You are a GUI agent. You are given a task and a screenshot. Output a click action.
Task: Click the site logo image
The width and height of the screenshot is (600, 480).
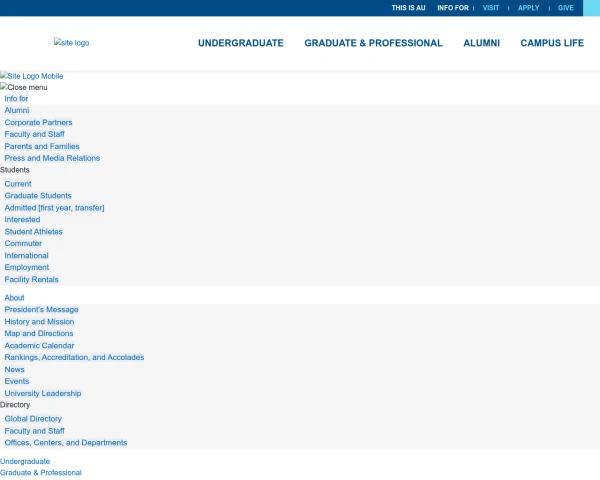[x=72, y=42]
